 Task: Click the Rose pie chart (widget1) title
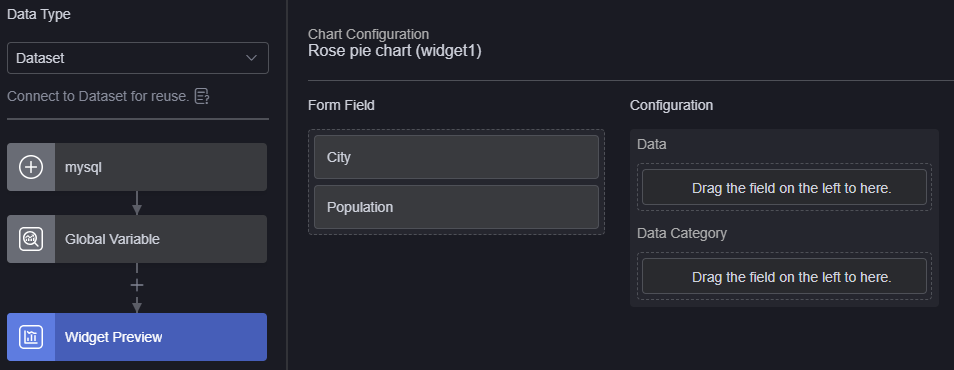[395, 51]
